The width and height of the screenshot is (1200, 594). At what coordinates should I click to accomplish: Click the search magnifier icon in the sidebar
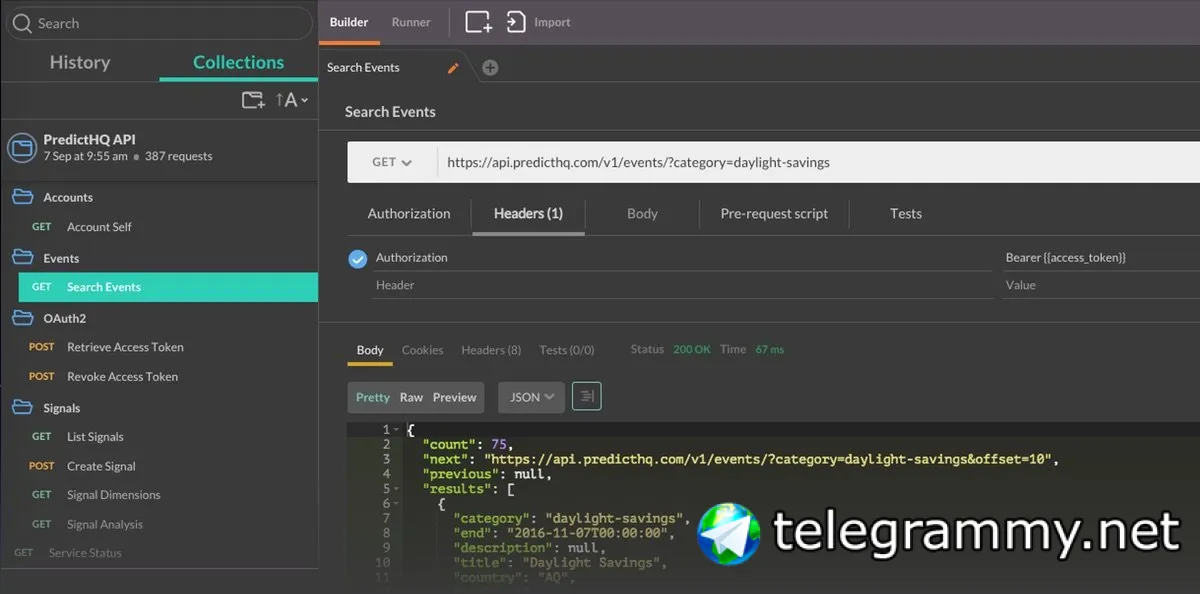[x=22, y=23]
